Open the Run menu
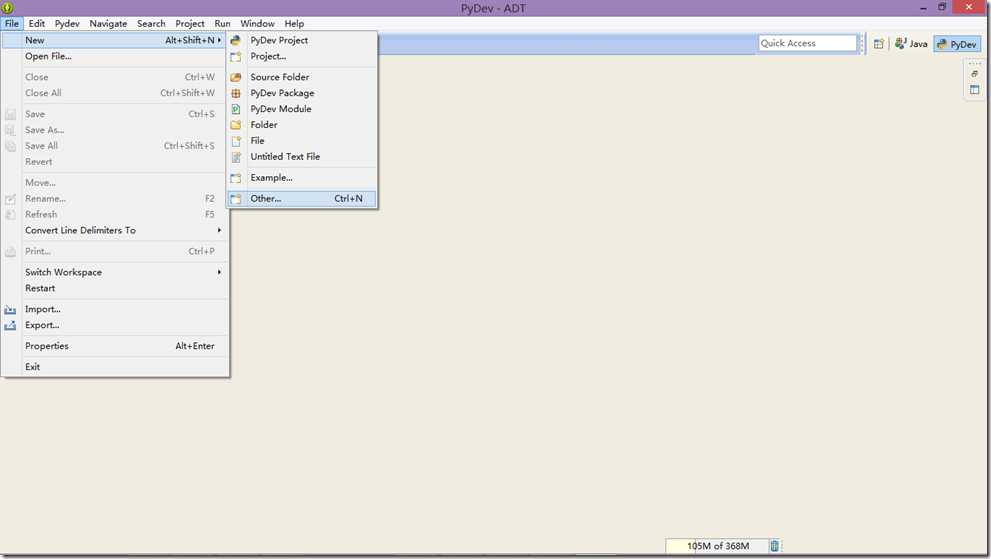The height and width of the screenshot is (559, 991). coord(222,23)
